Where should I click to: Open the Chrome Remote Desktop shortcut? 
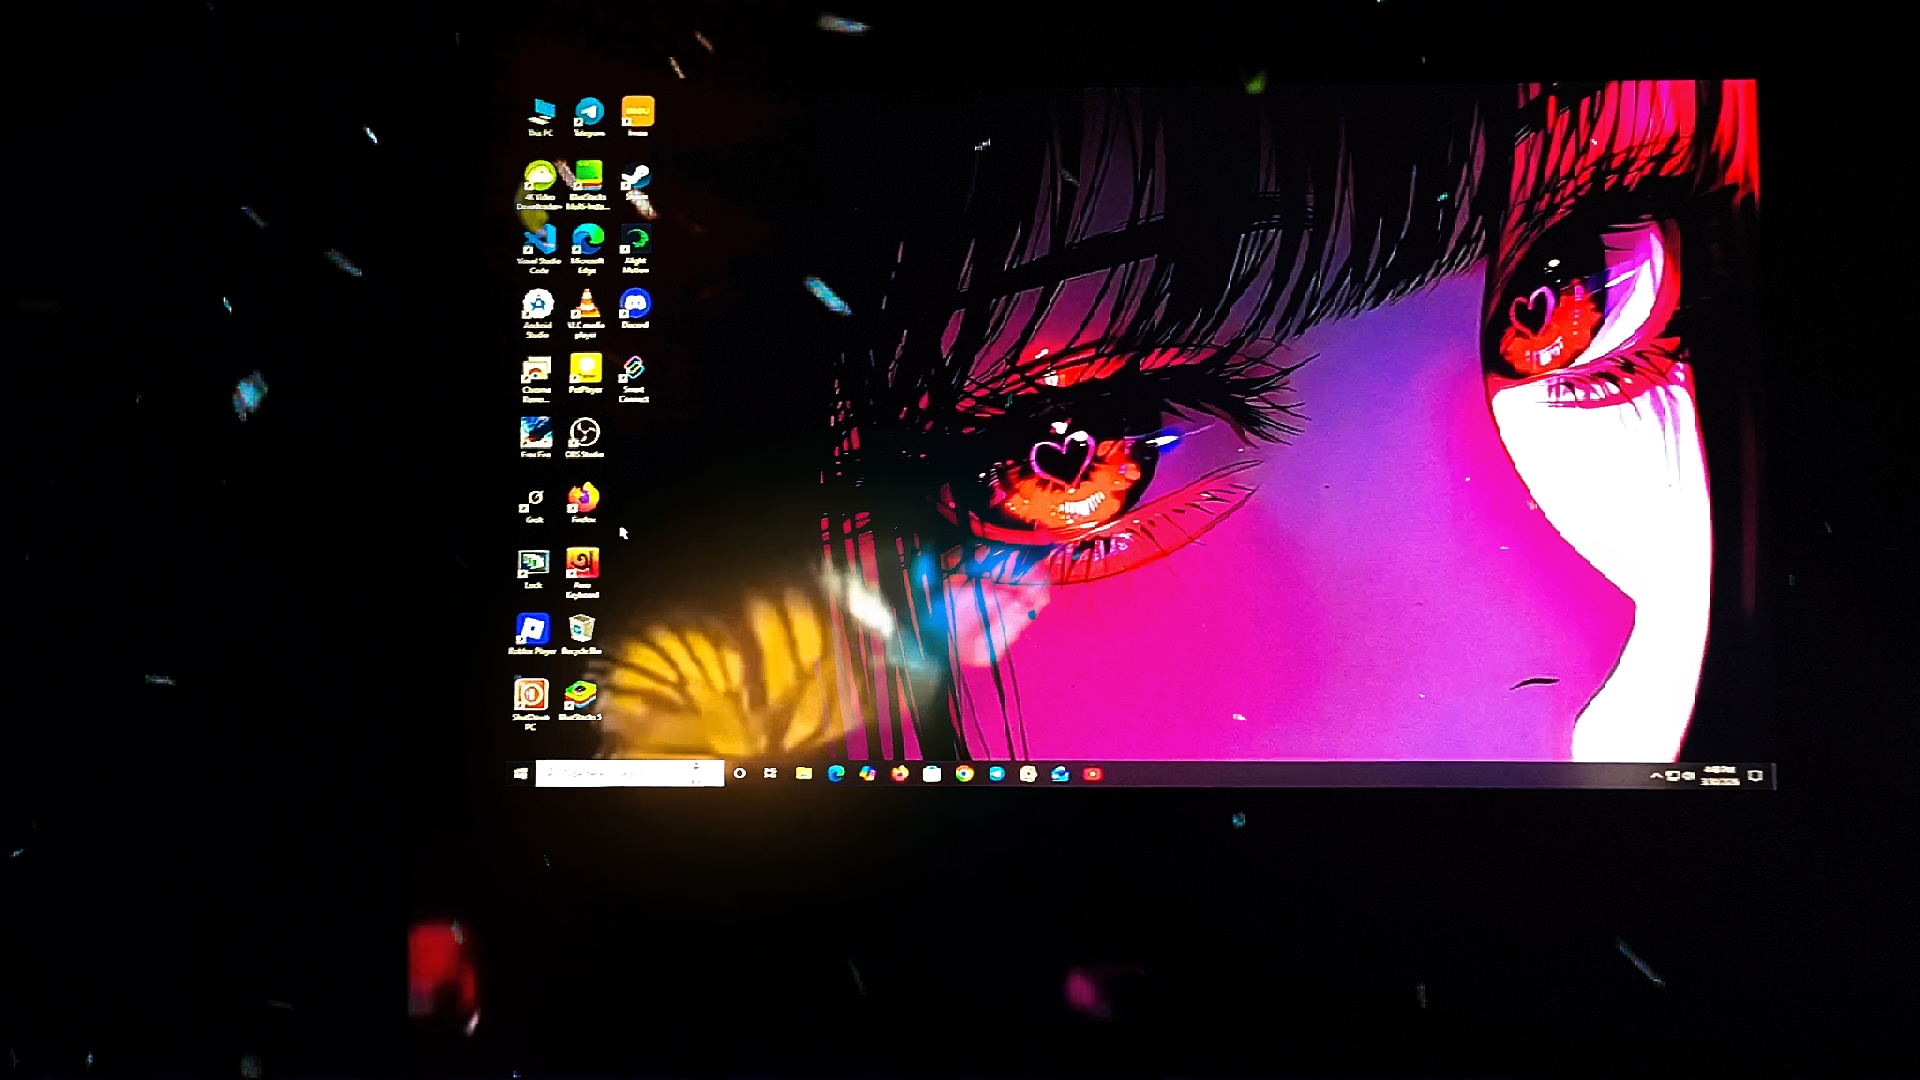click(x=536, y=379)
